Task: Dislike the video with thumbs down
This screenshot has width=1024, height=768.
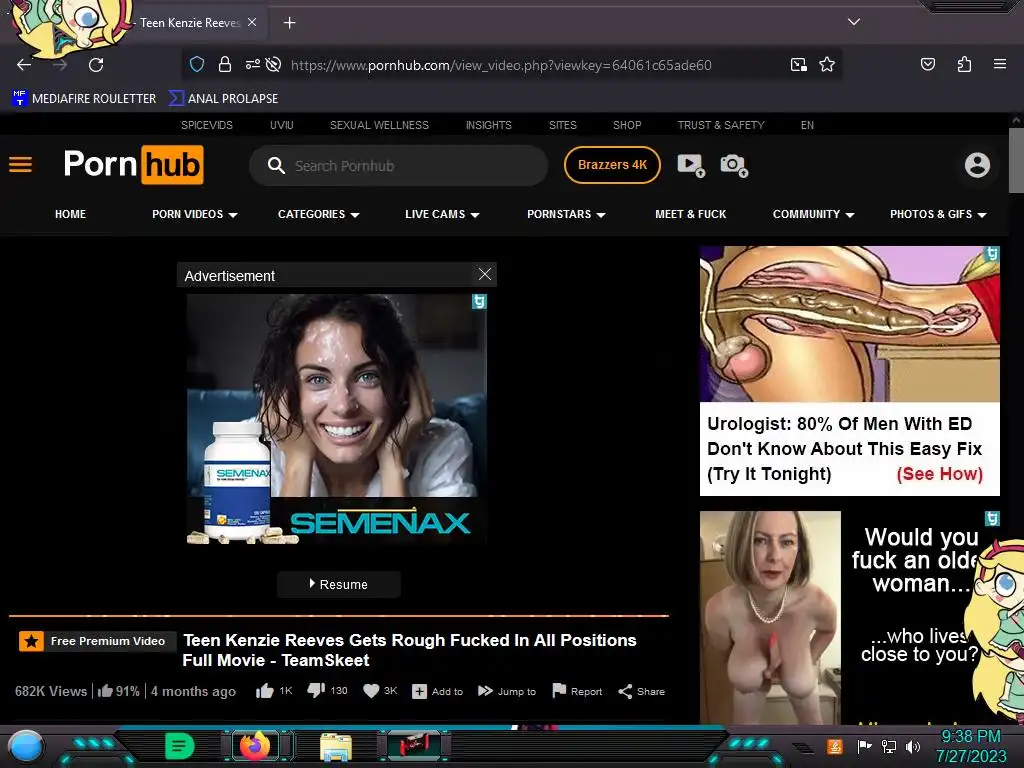Action: point(327,691)
